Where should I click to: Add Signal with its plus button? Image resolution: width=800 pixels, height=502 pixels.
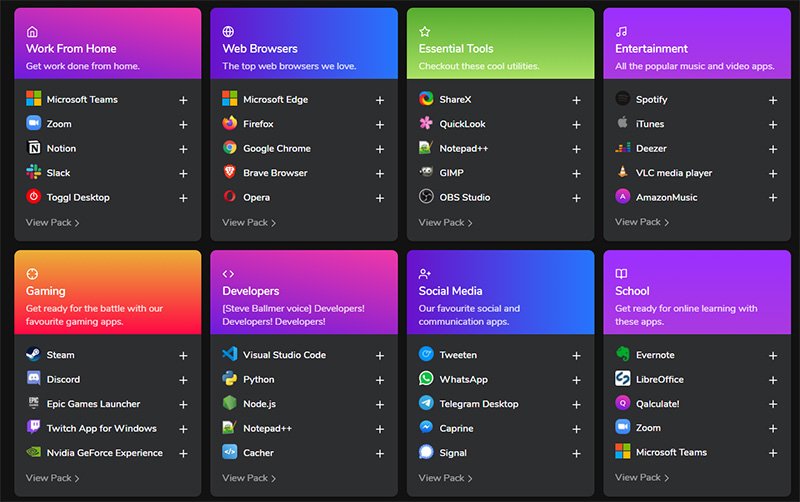[576, 454]
